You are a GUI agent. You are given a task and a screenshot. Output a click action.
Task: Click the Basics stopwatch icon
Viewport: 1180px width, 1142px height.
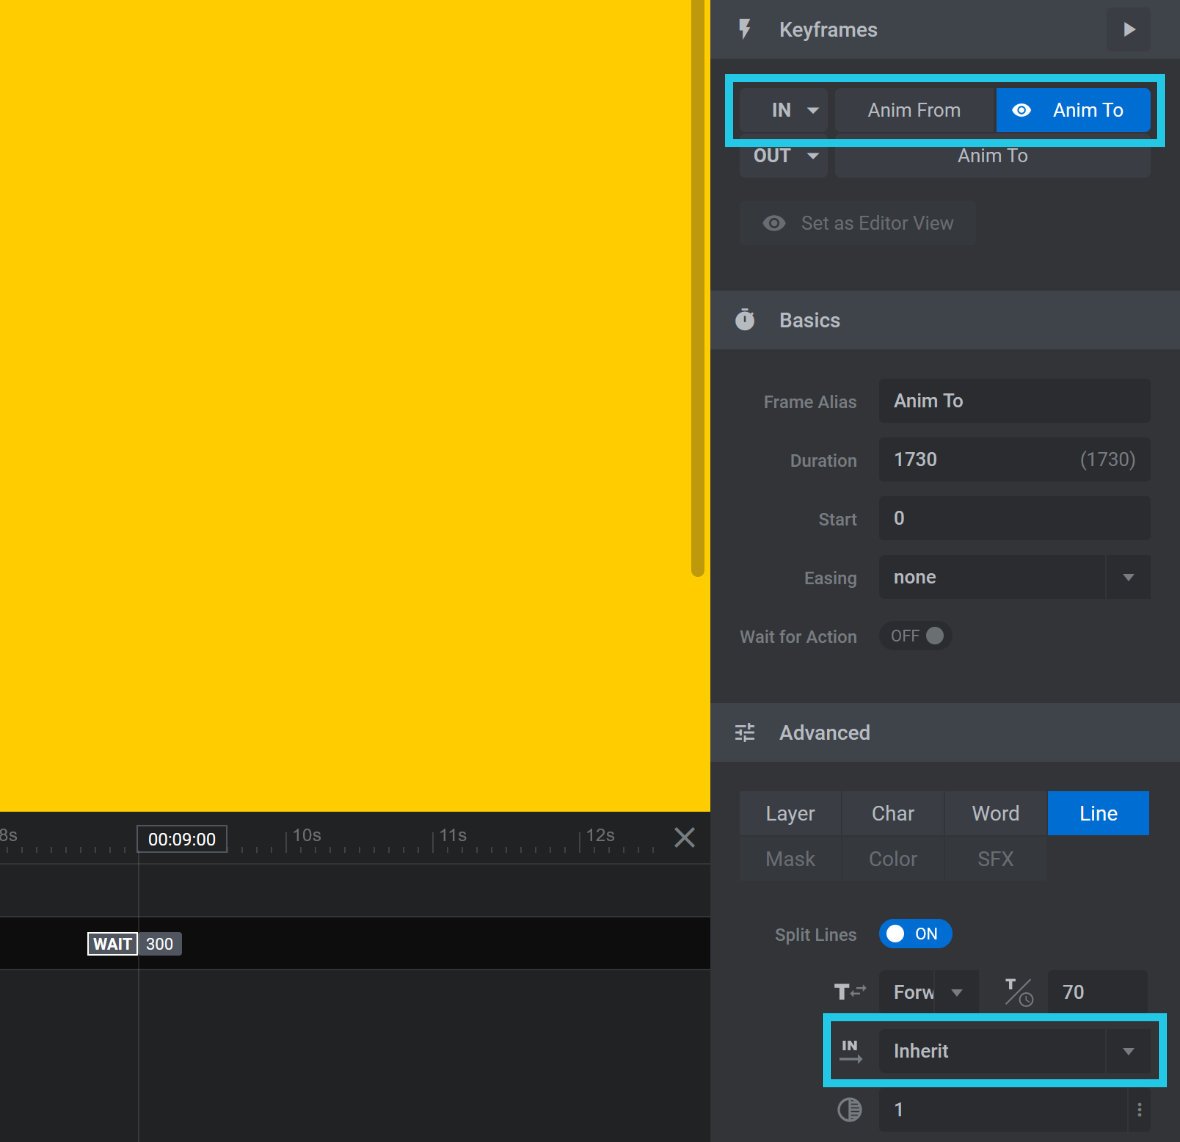(745, 320)
